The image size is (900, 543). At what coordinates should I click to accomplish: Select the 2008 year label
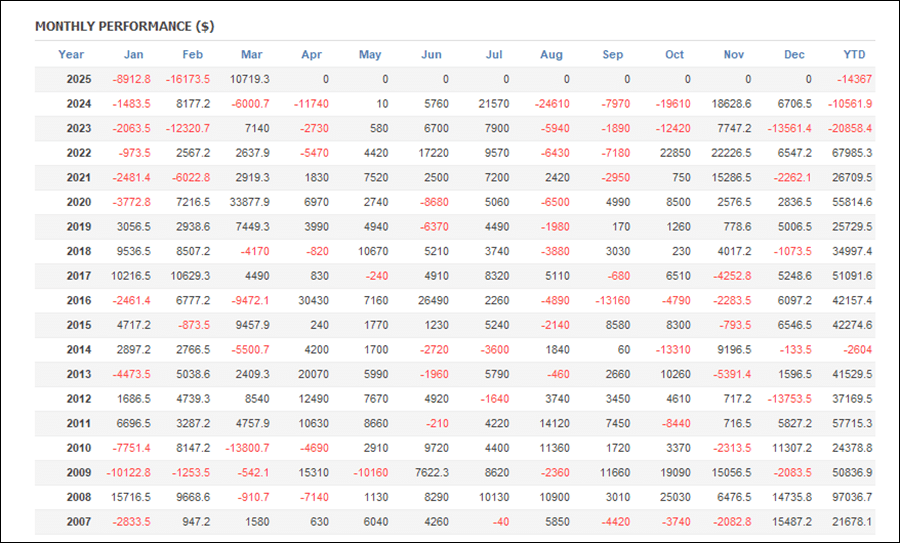(x=79, y=497)
